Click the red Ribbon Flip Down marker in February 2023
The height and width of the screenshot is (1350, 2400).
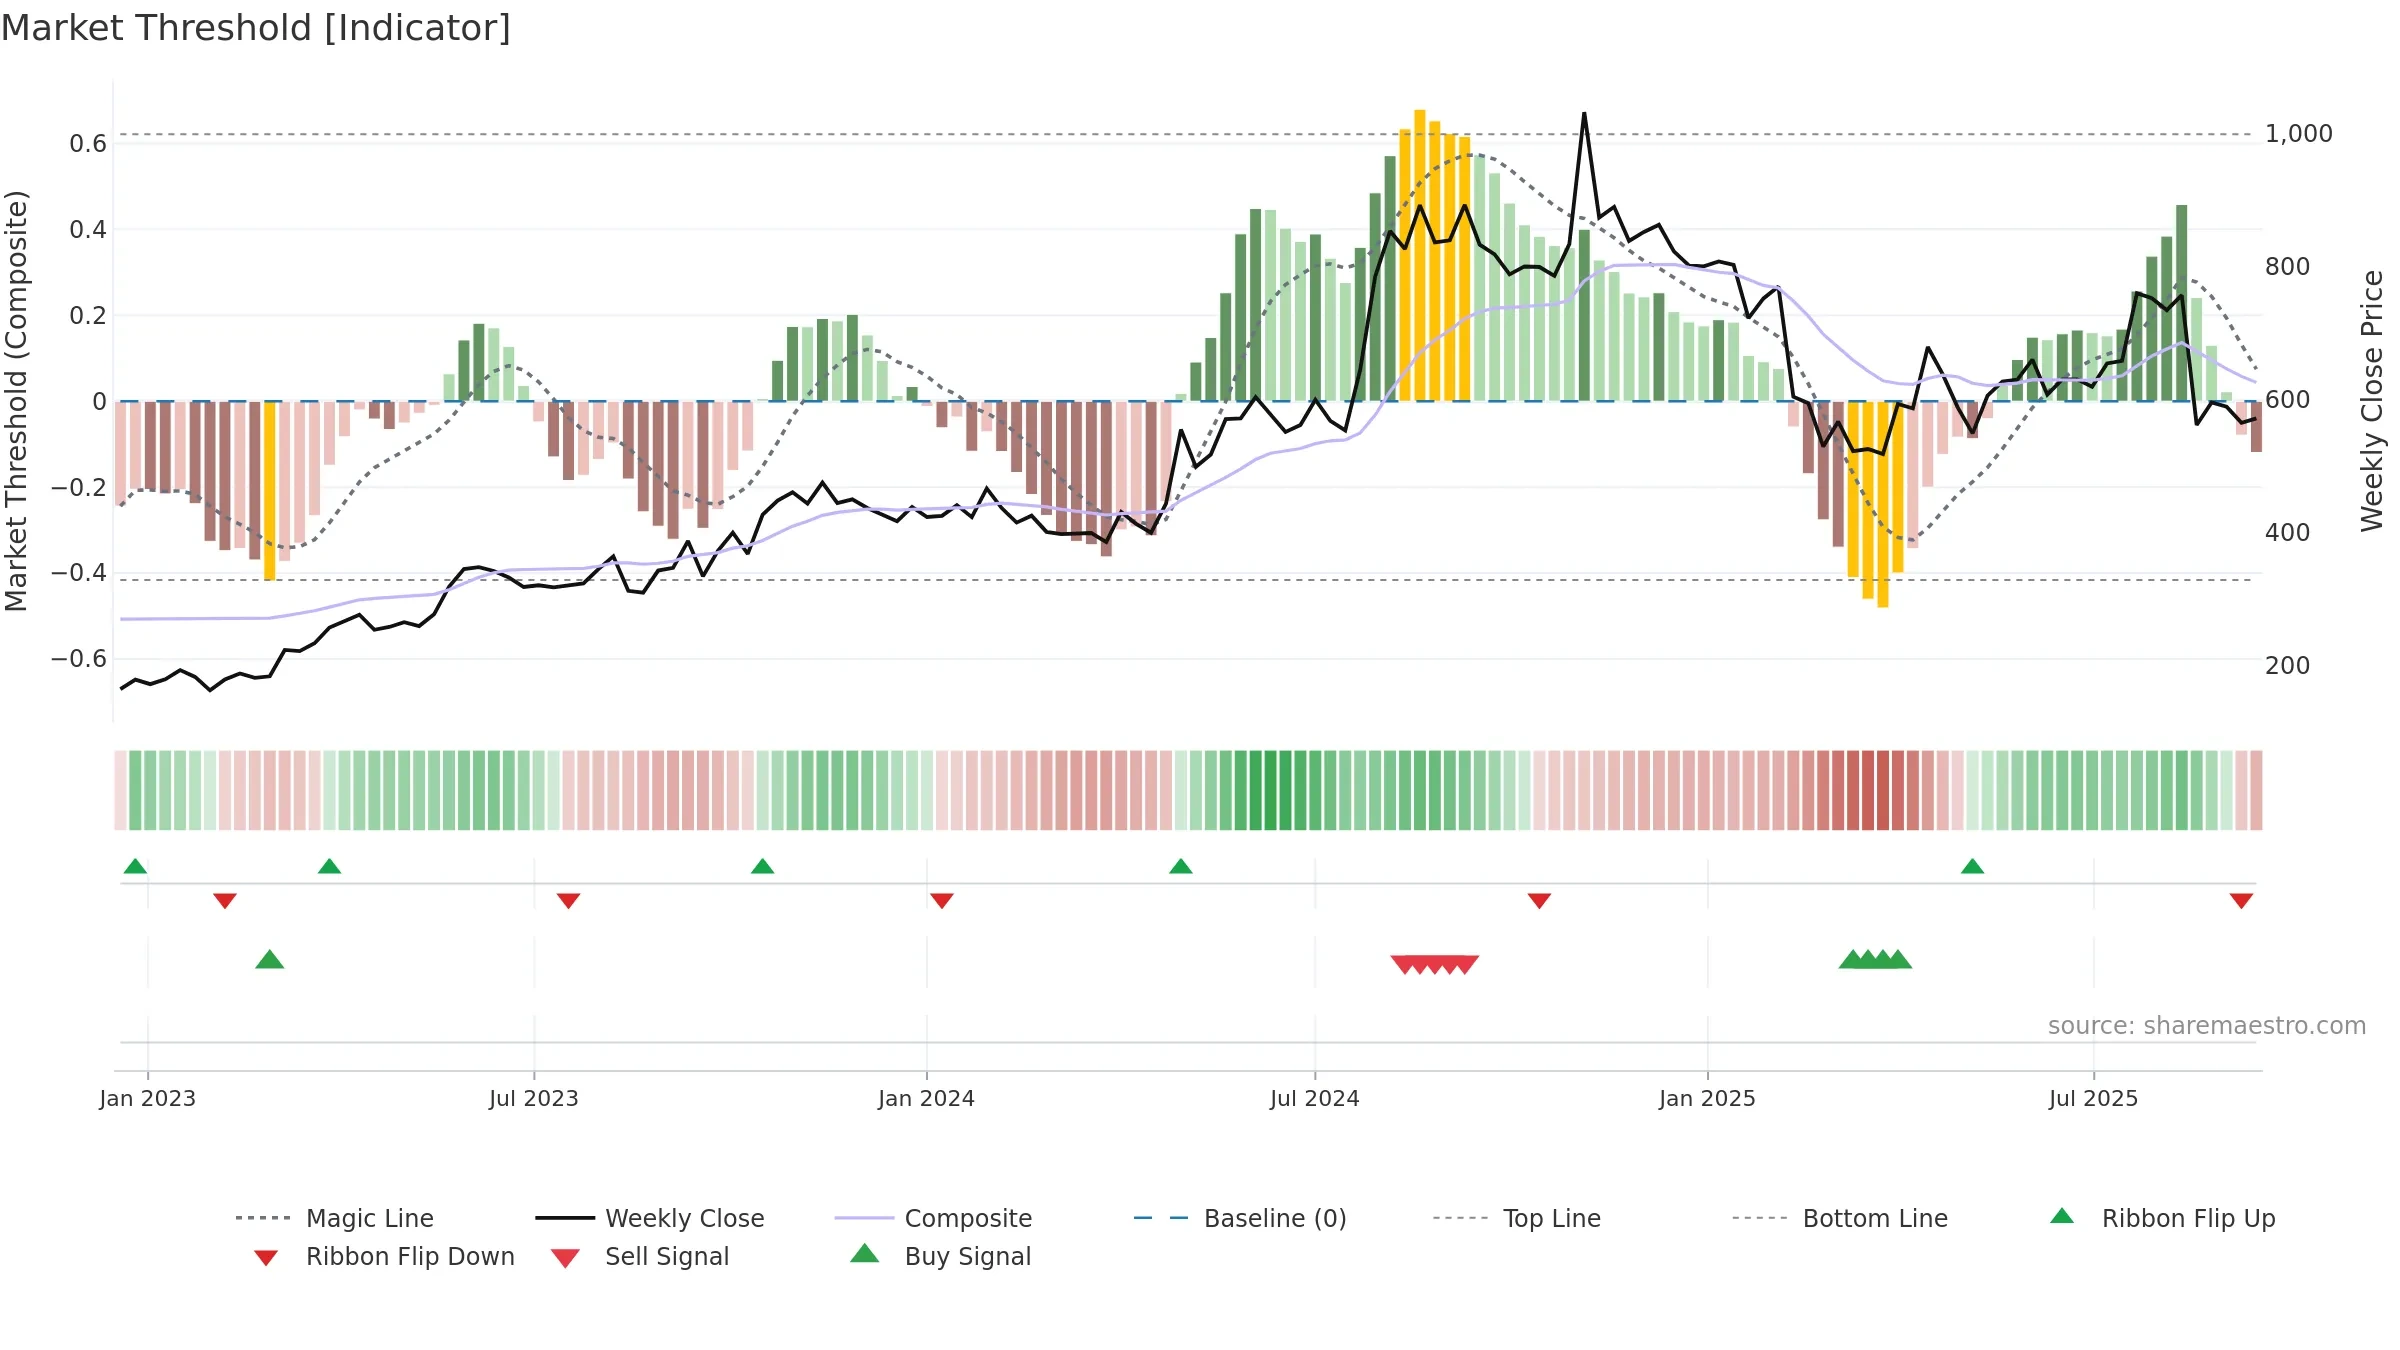[x=225, y=901]
